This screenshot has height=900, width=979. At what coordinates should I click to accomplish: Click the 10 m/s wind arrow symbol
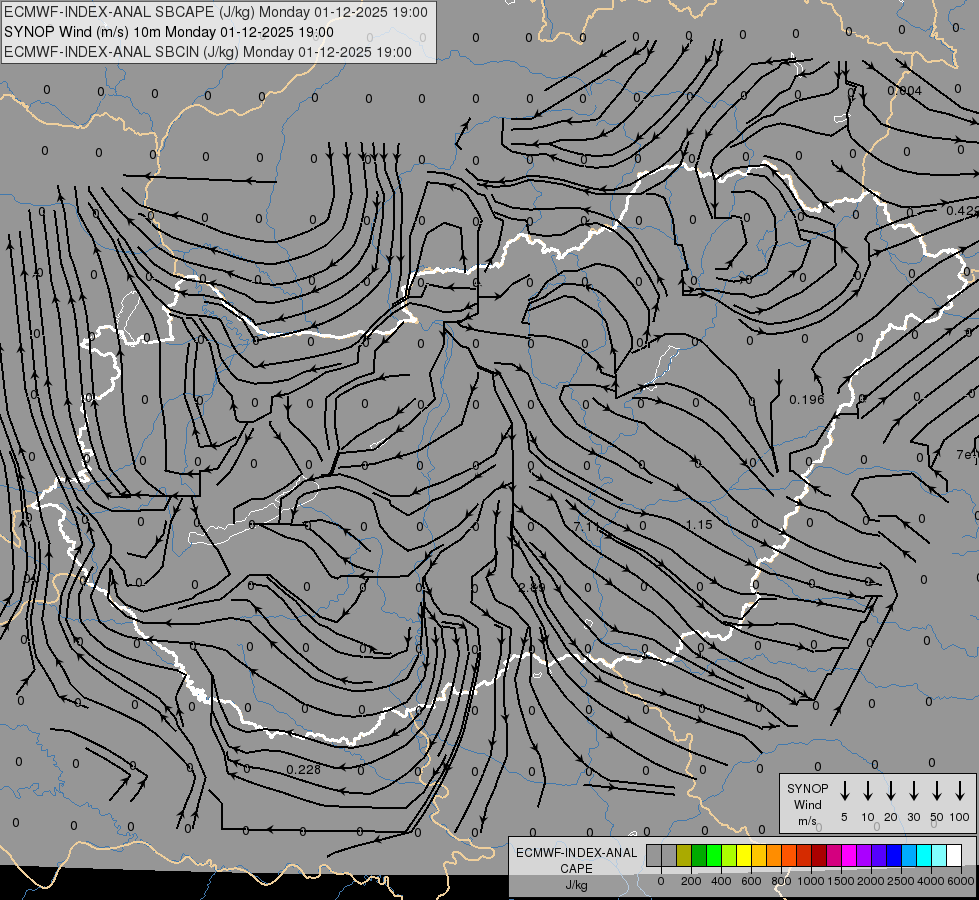point(867,791)
